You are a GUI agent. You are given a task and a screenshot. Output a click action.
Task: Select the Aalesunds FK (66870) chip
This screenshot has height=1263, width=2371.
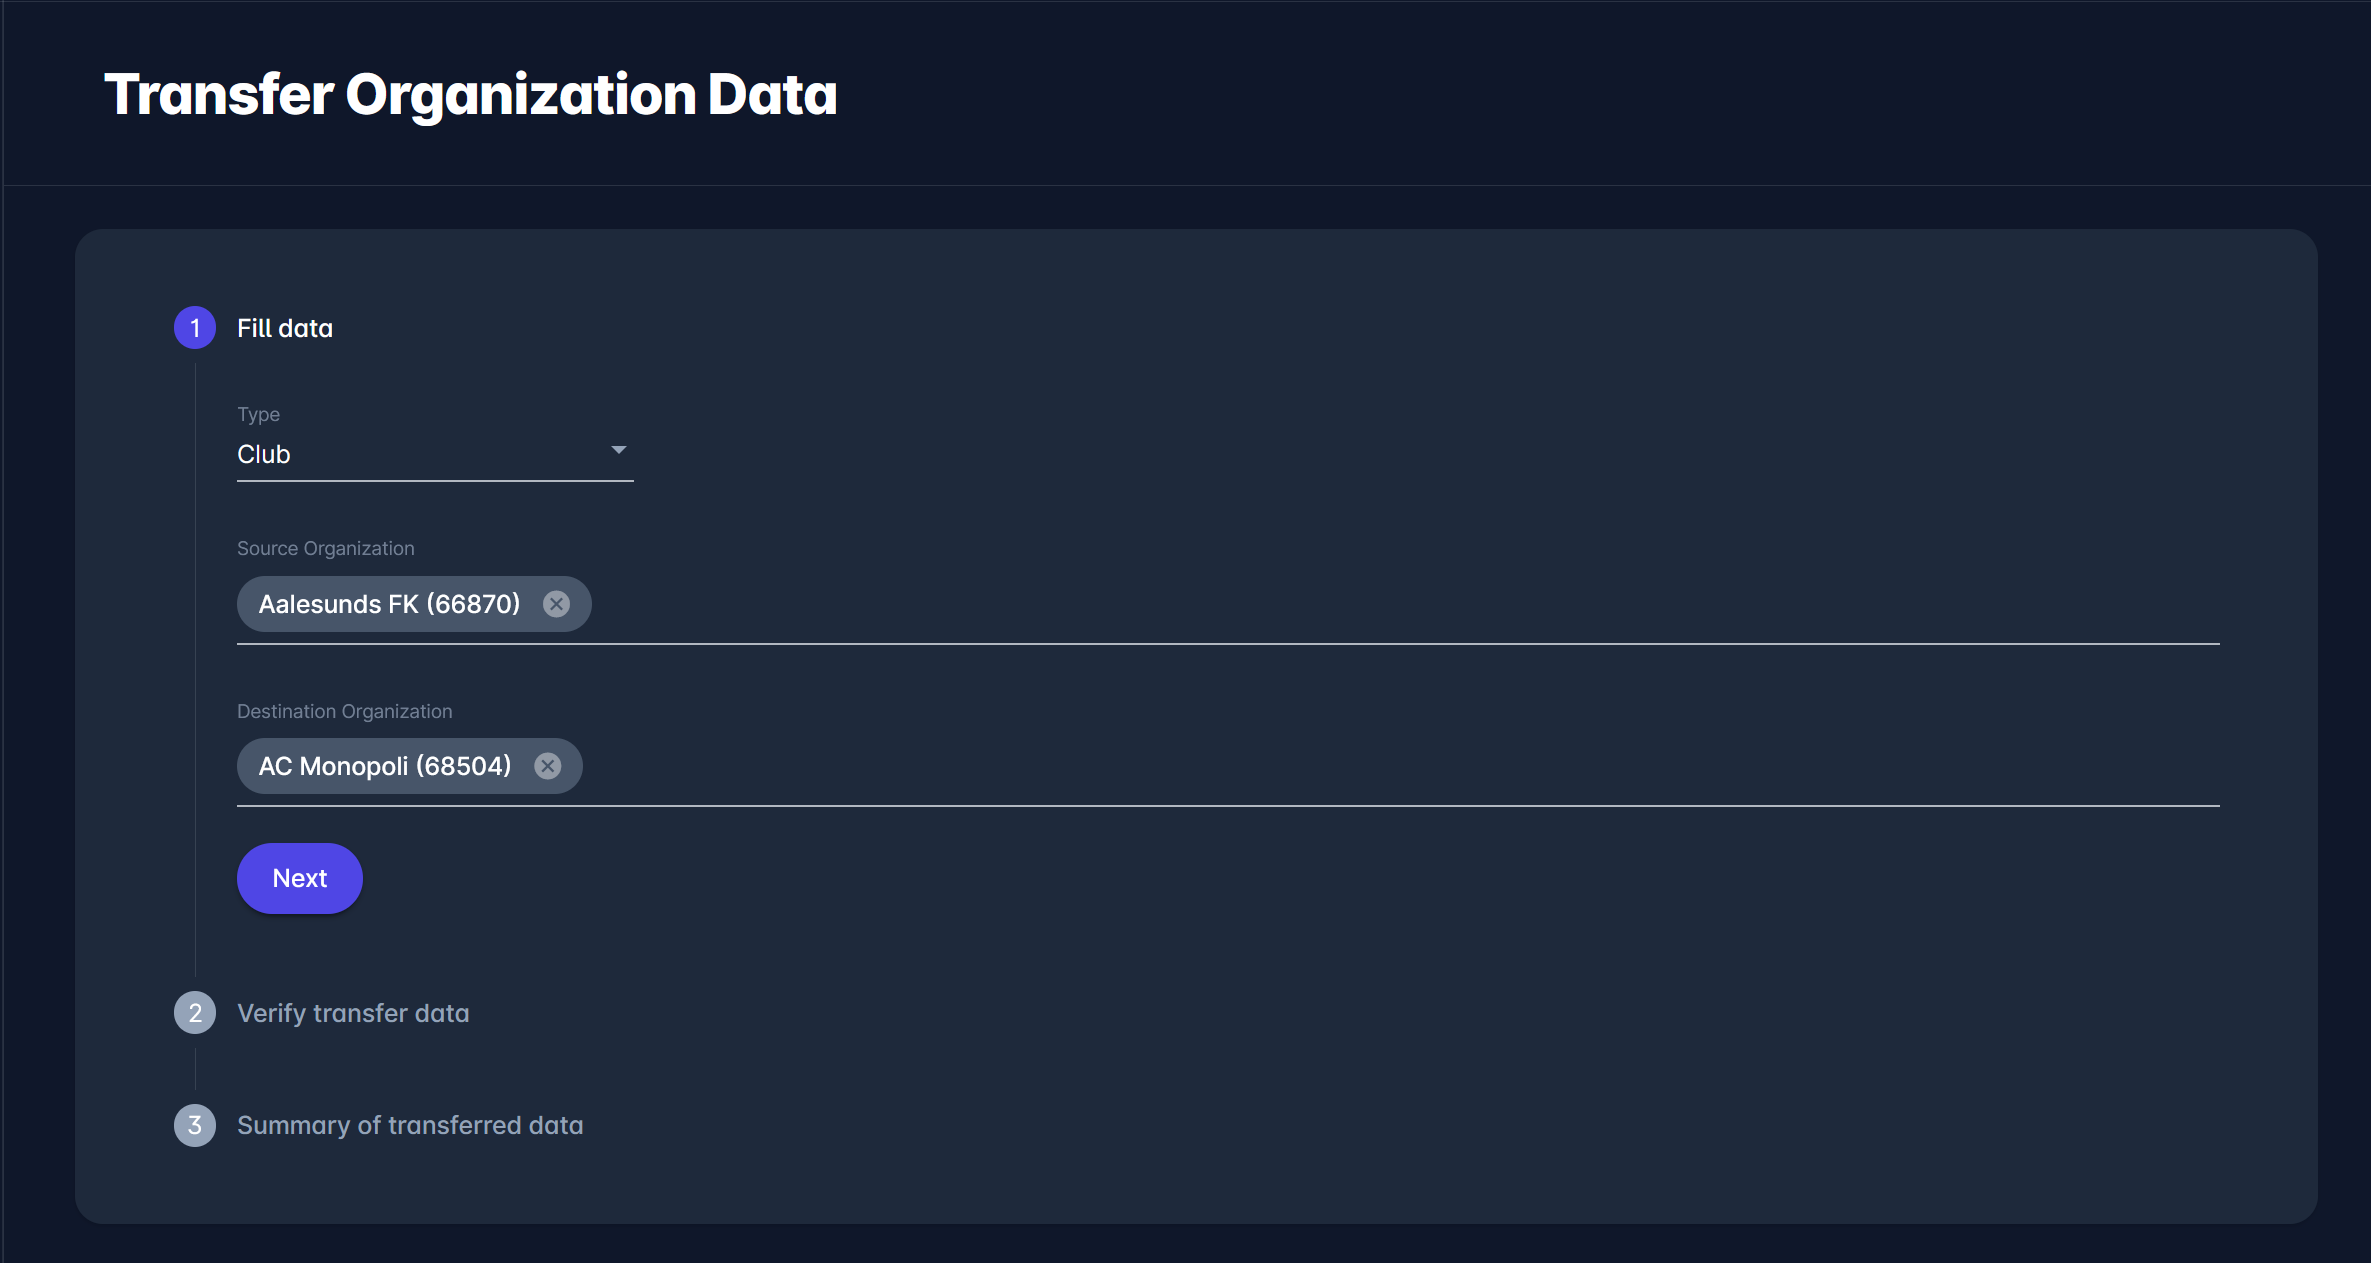[389, 604]
